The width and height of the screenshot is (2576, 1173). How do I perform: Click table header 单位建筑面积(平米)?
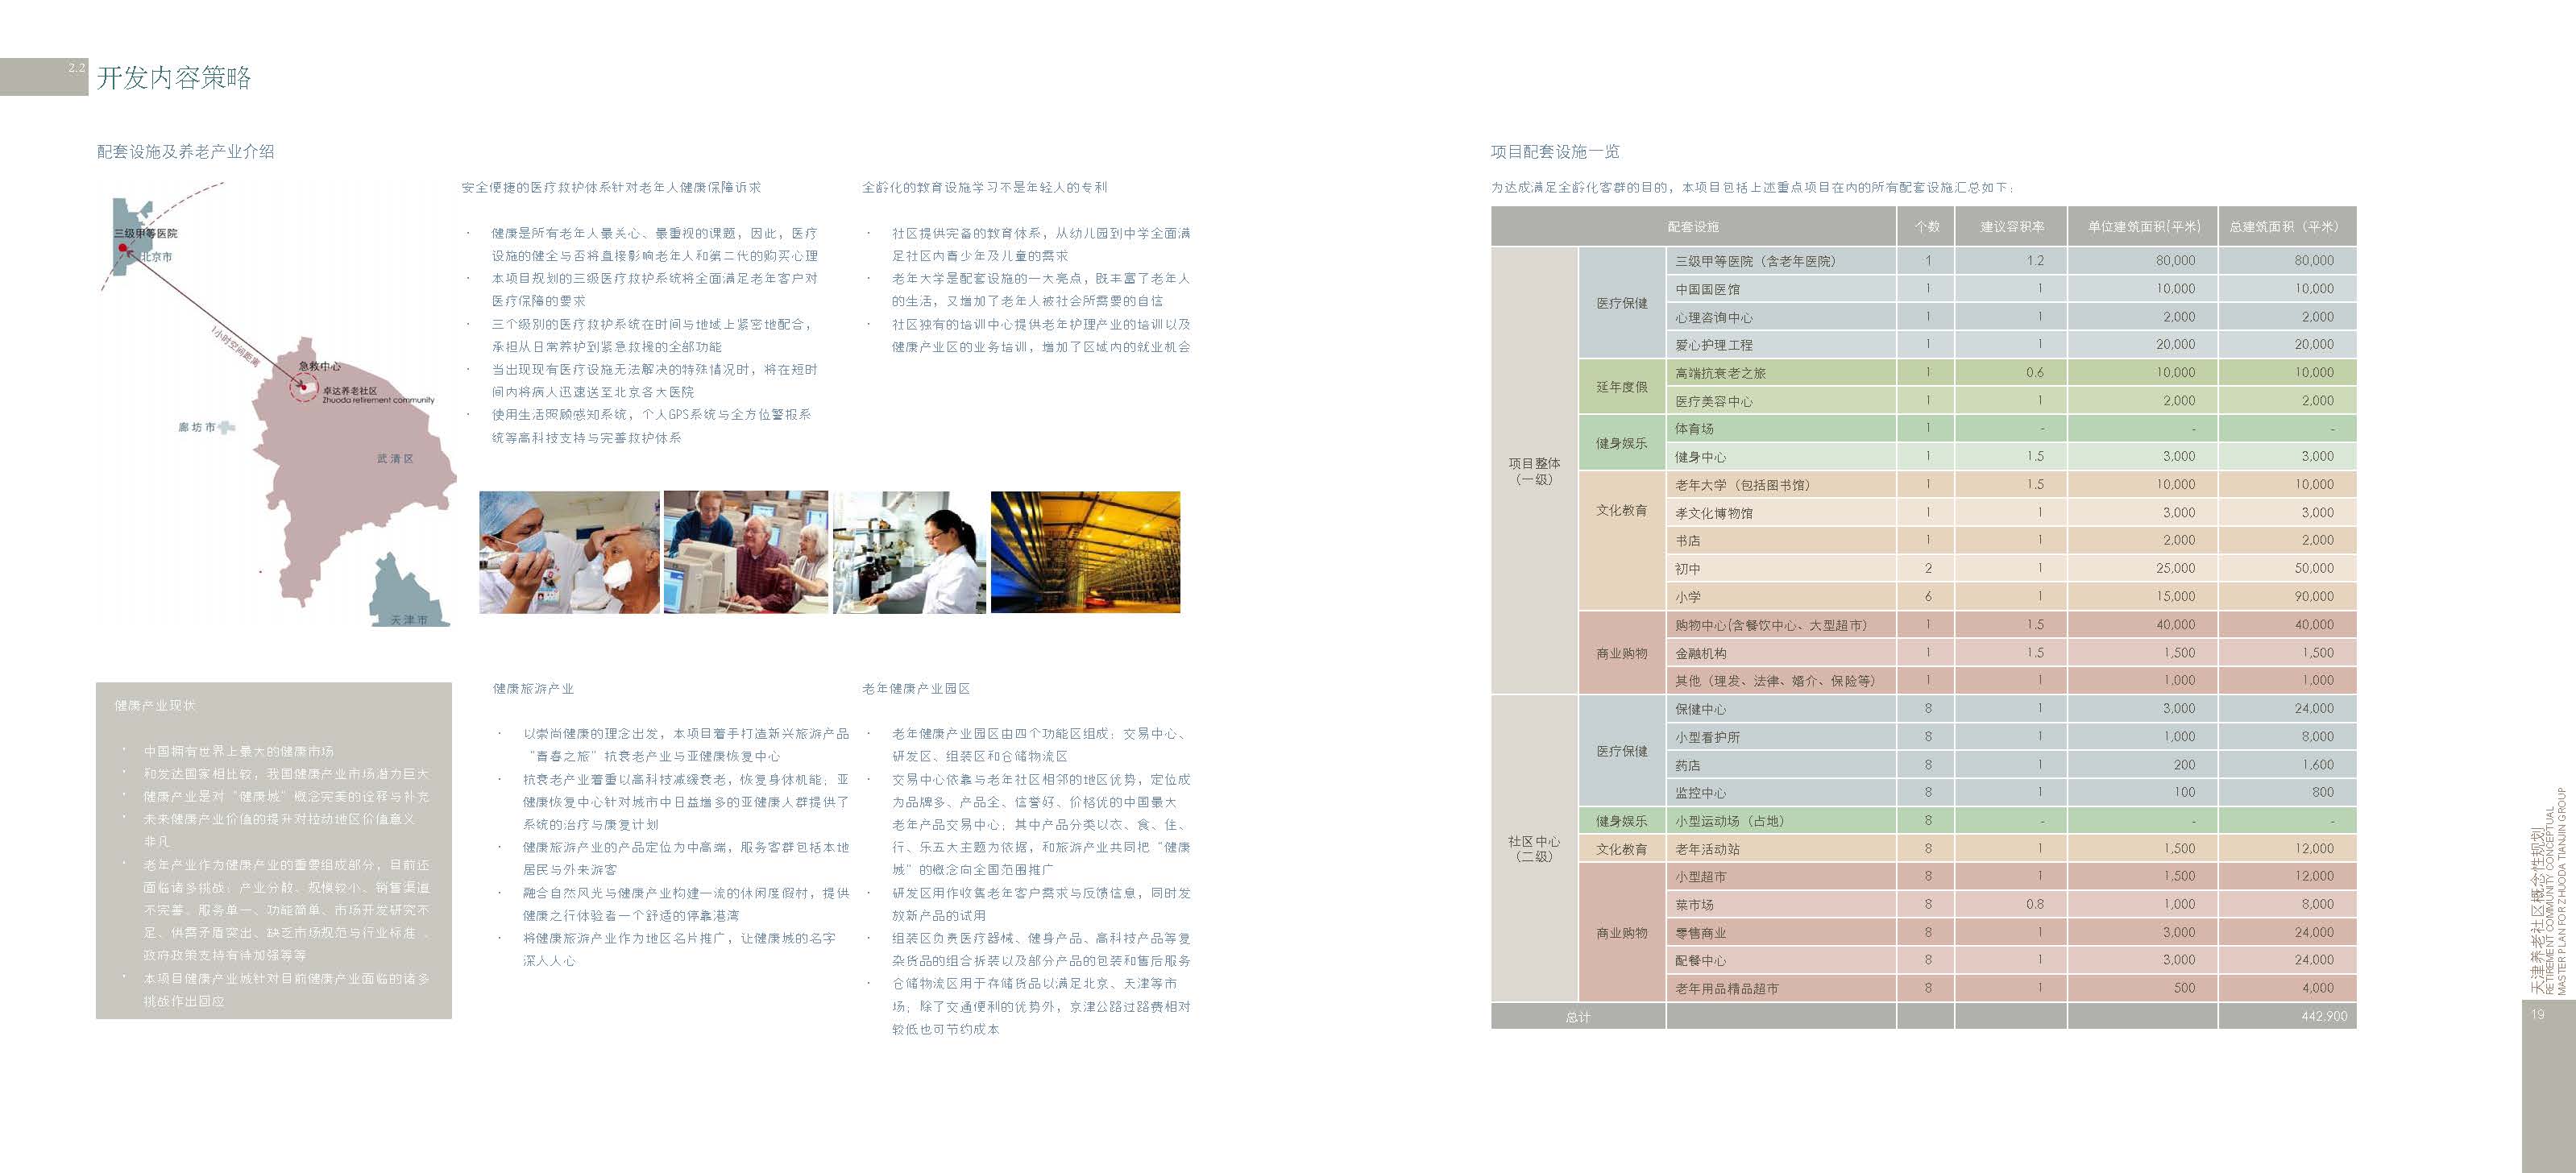pos(2143,227)
